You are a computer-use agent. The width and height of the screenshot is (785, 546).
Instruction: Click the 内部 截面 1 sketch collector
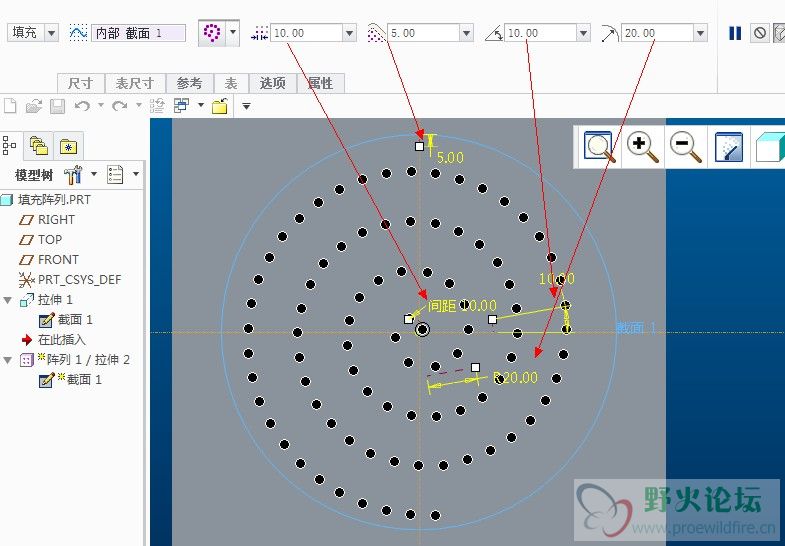tap(138, 34)
